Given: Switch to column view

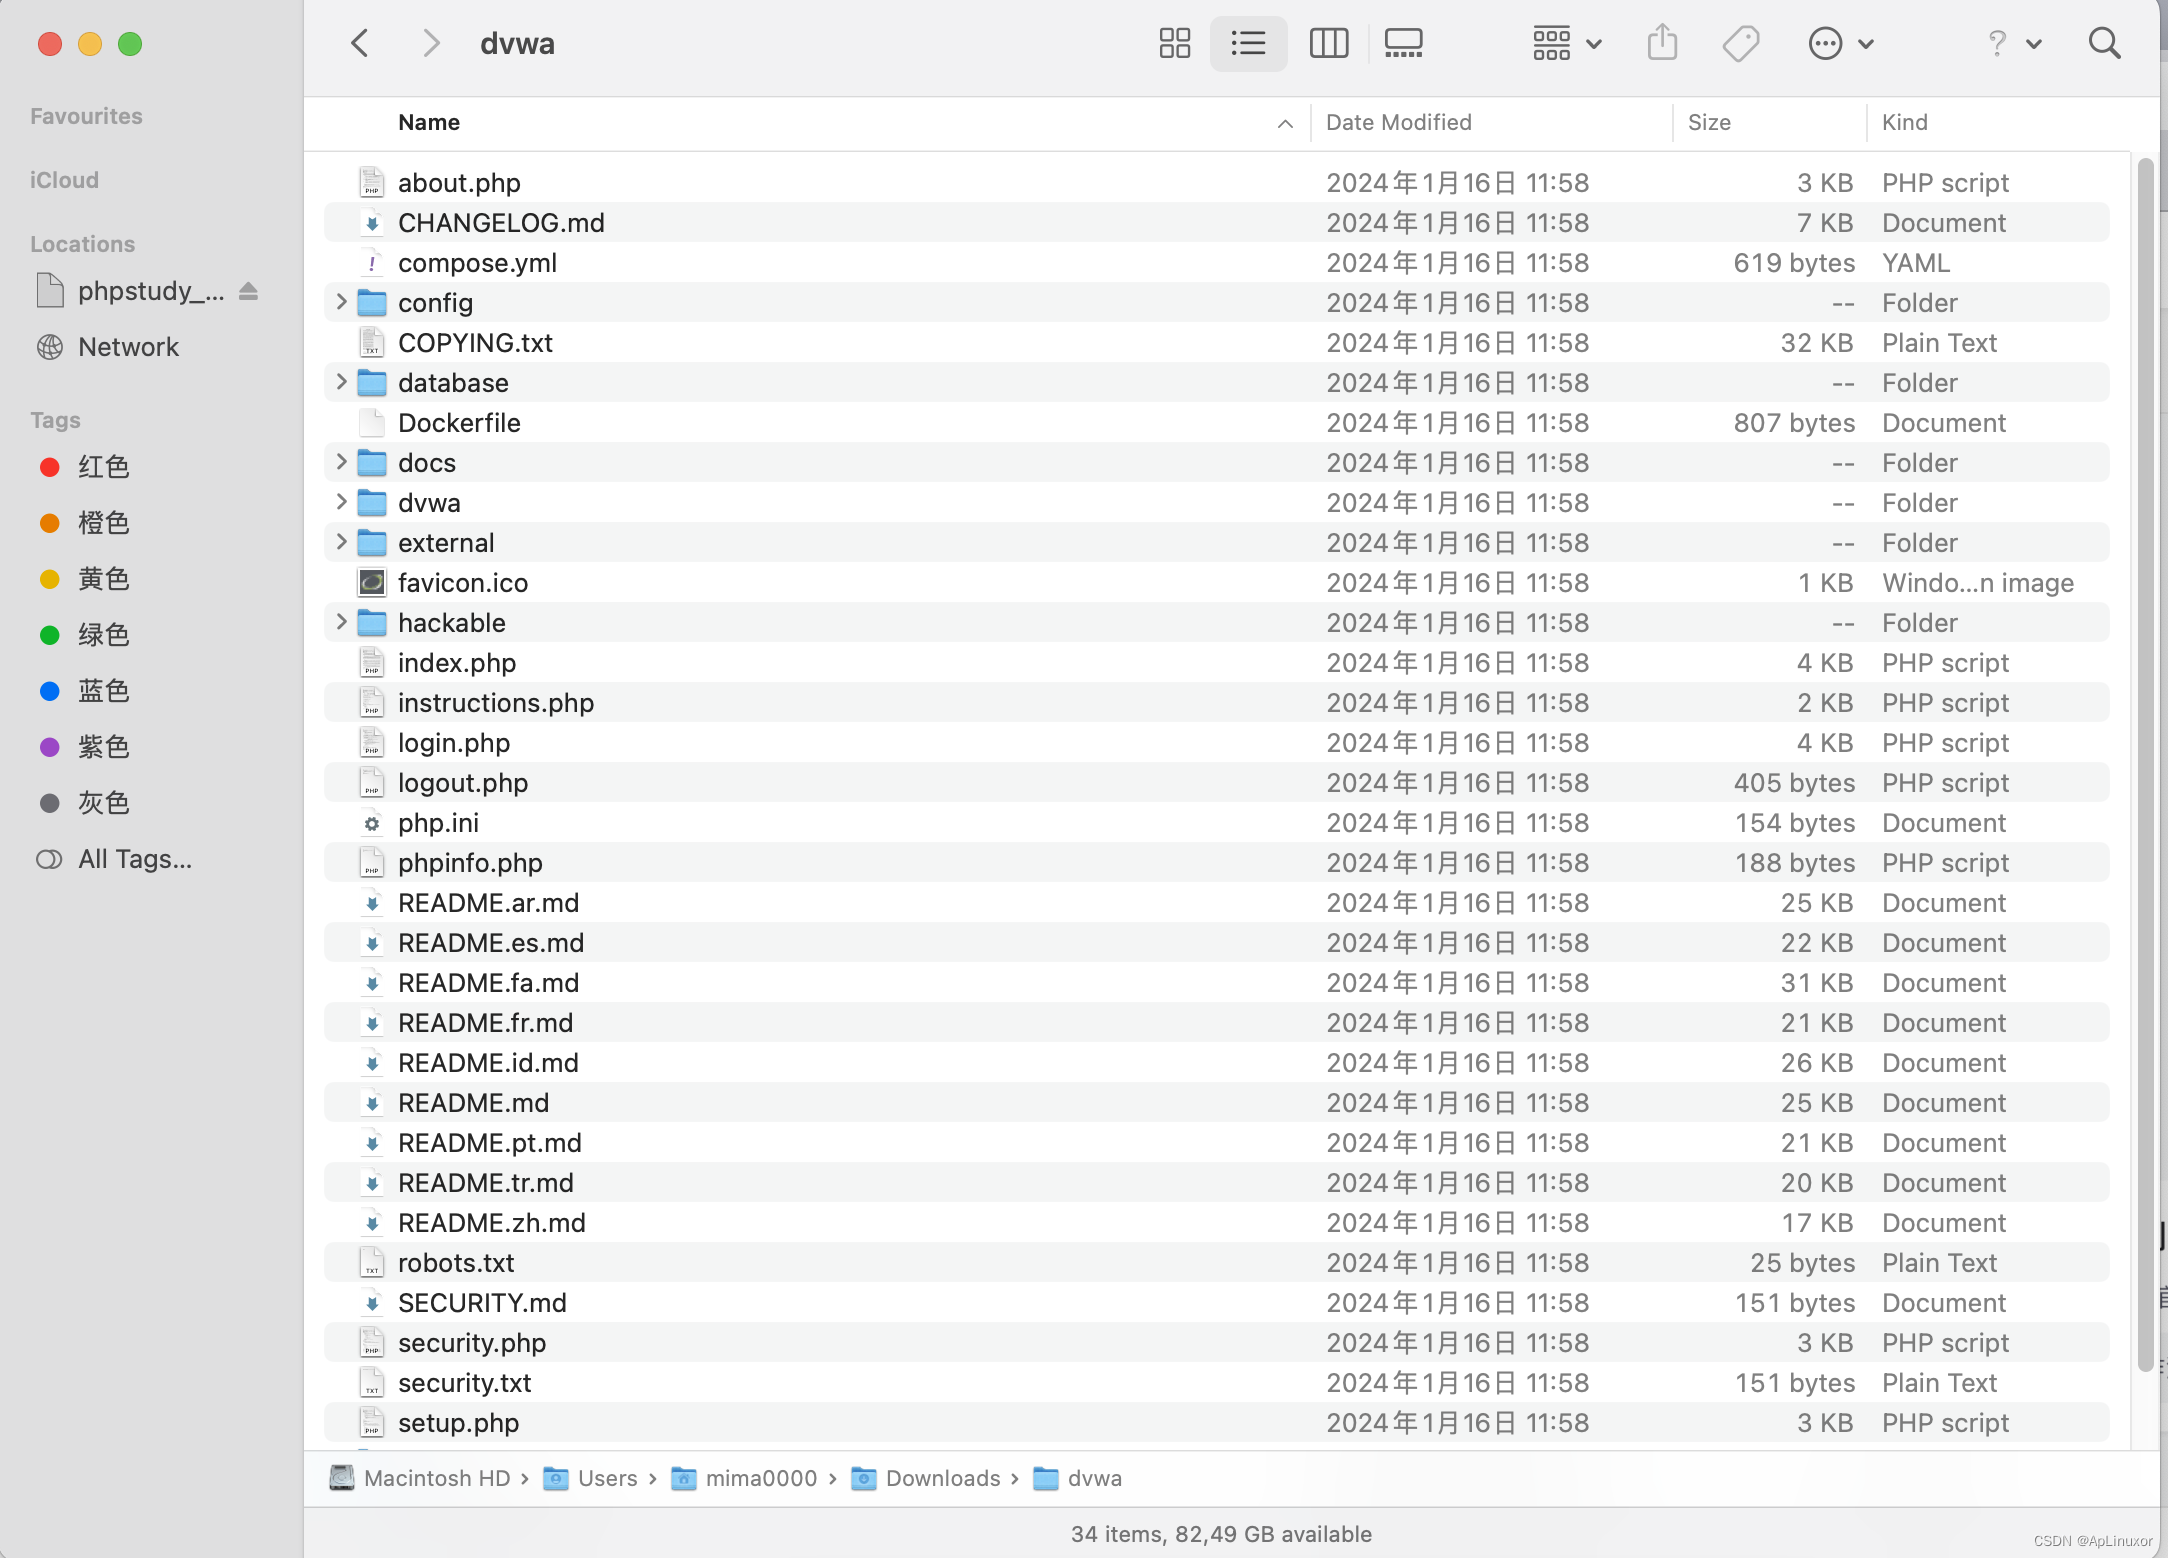Looking at the screenshot, I should tap(1328, 43).
